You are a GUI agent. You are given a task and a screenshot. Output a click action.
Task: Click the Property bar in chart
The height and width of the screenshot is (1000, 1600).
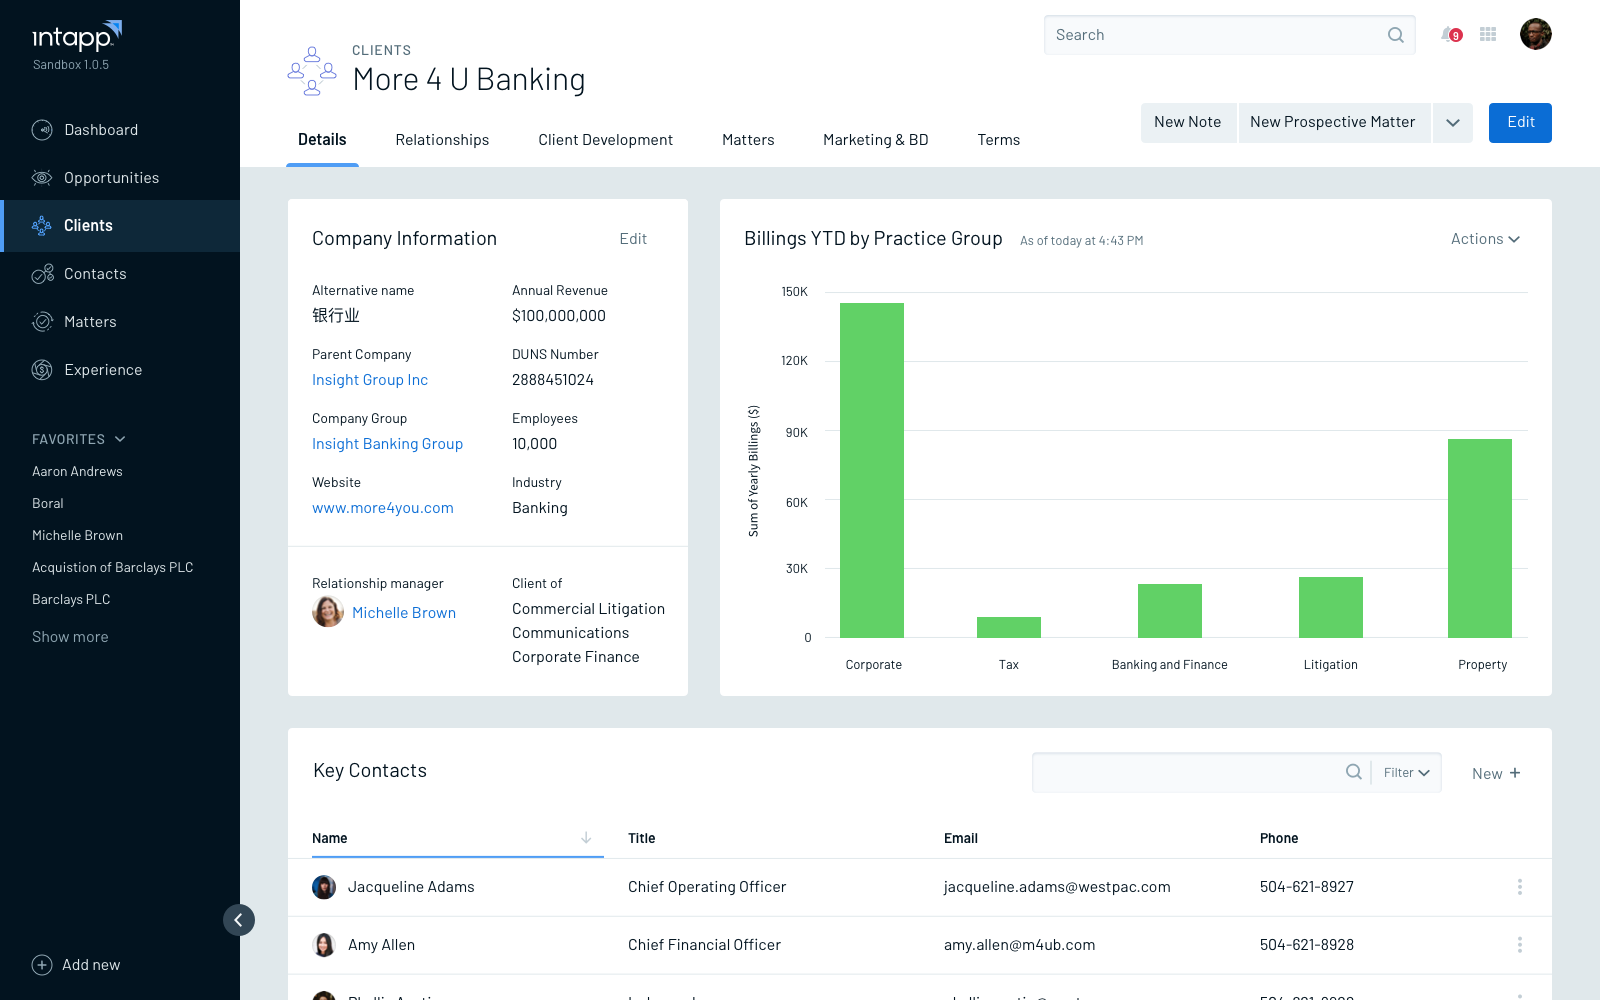[x=1480, y=538]
